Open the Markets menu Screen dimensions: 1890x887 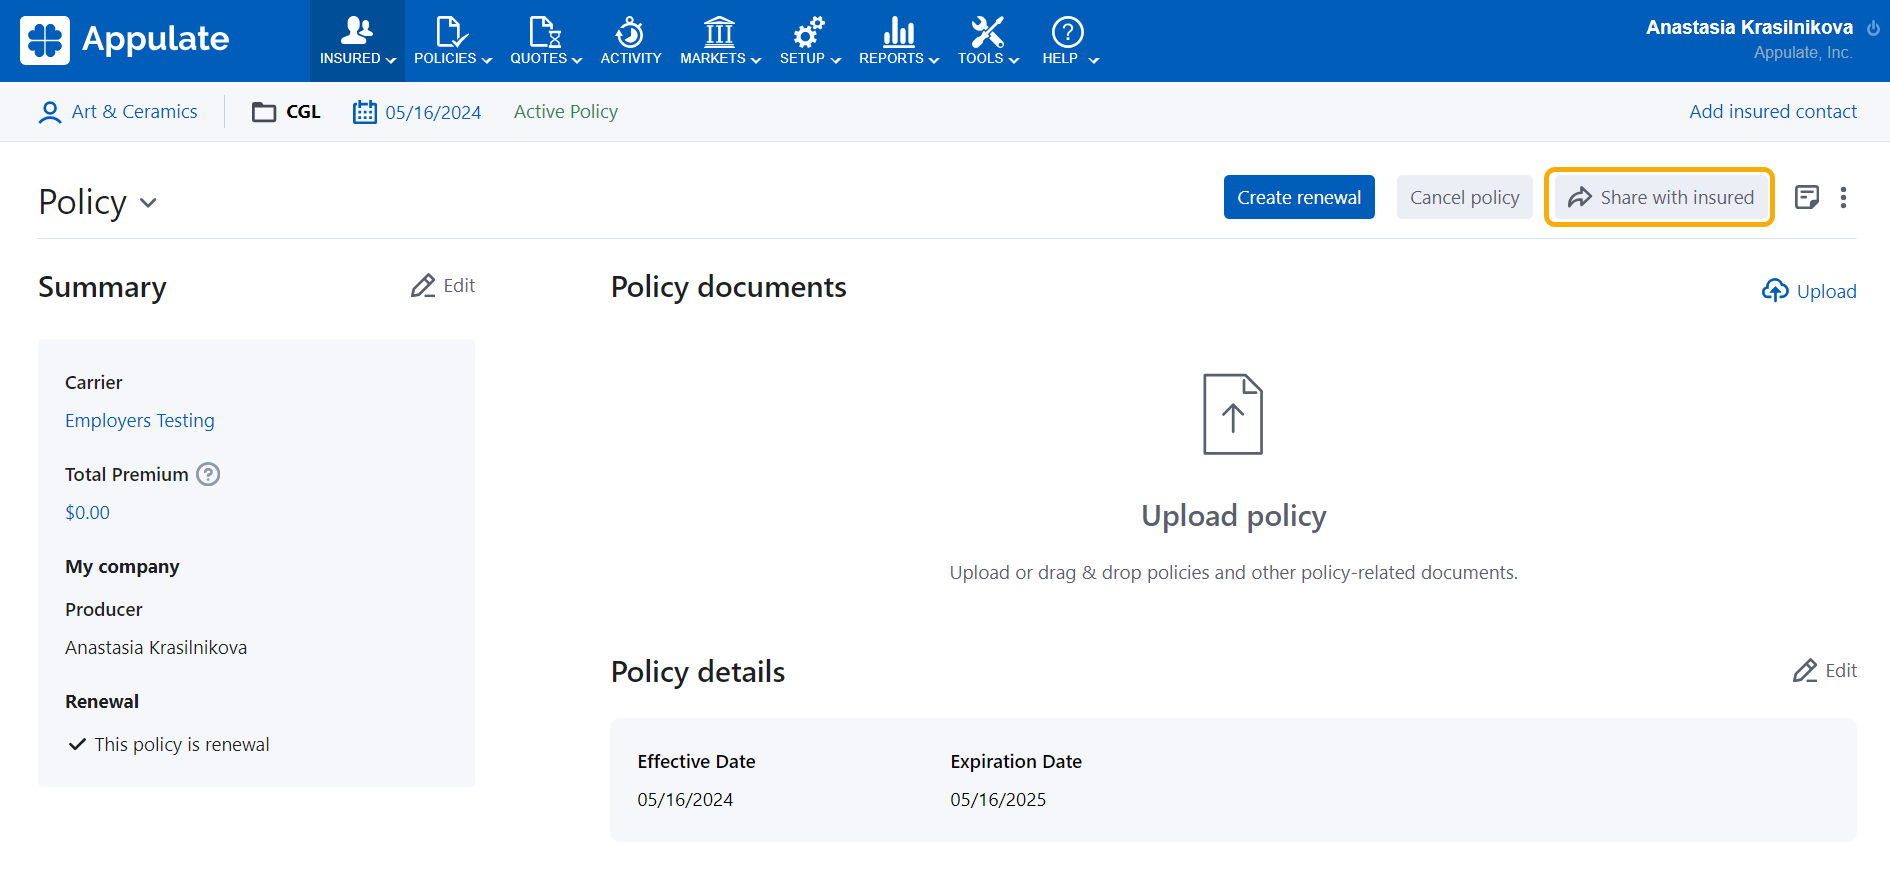pyautogui.click(x=720, y=41)
